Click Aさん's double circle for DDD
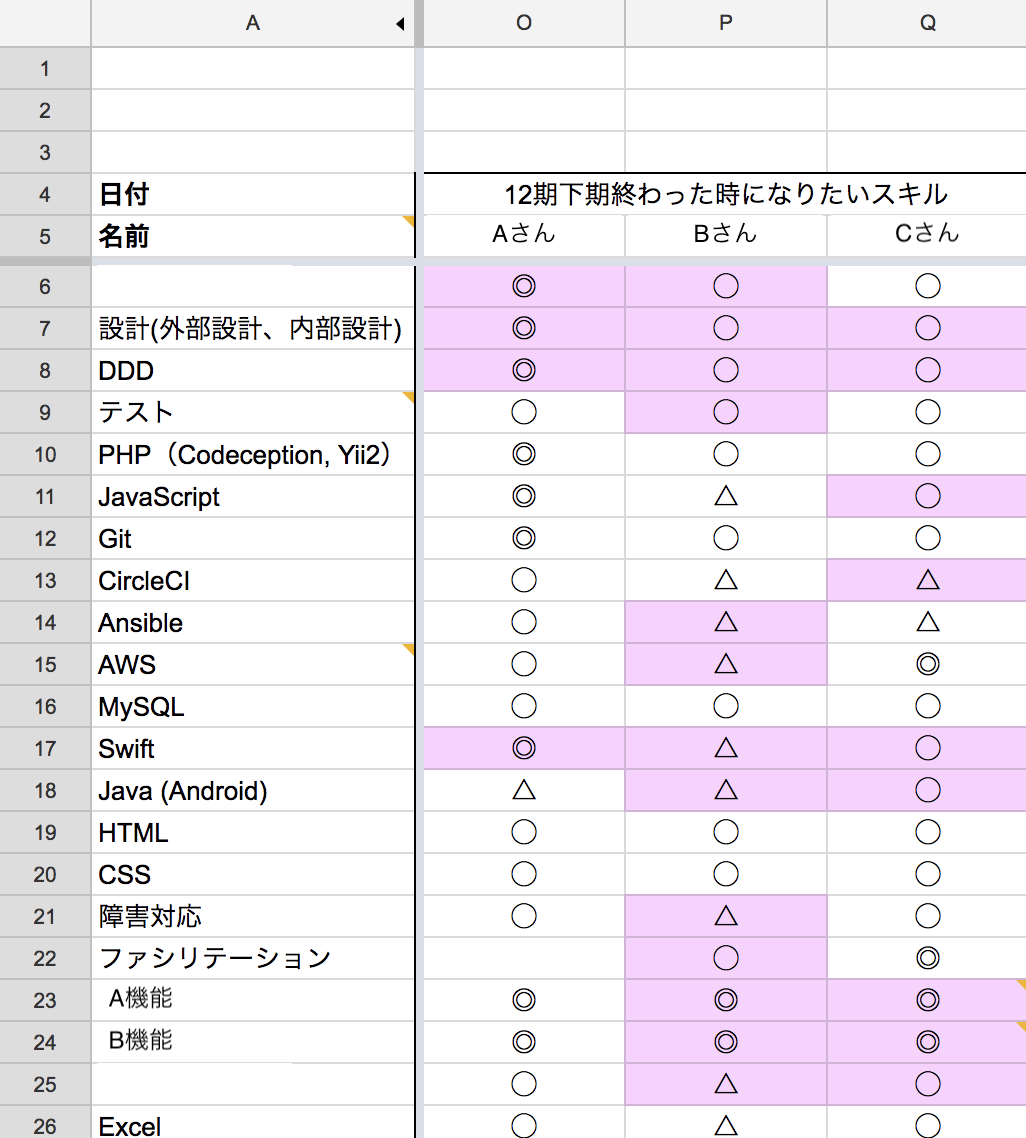1026x1138 pixels. pyautogui.click(x=524, y=370)
